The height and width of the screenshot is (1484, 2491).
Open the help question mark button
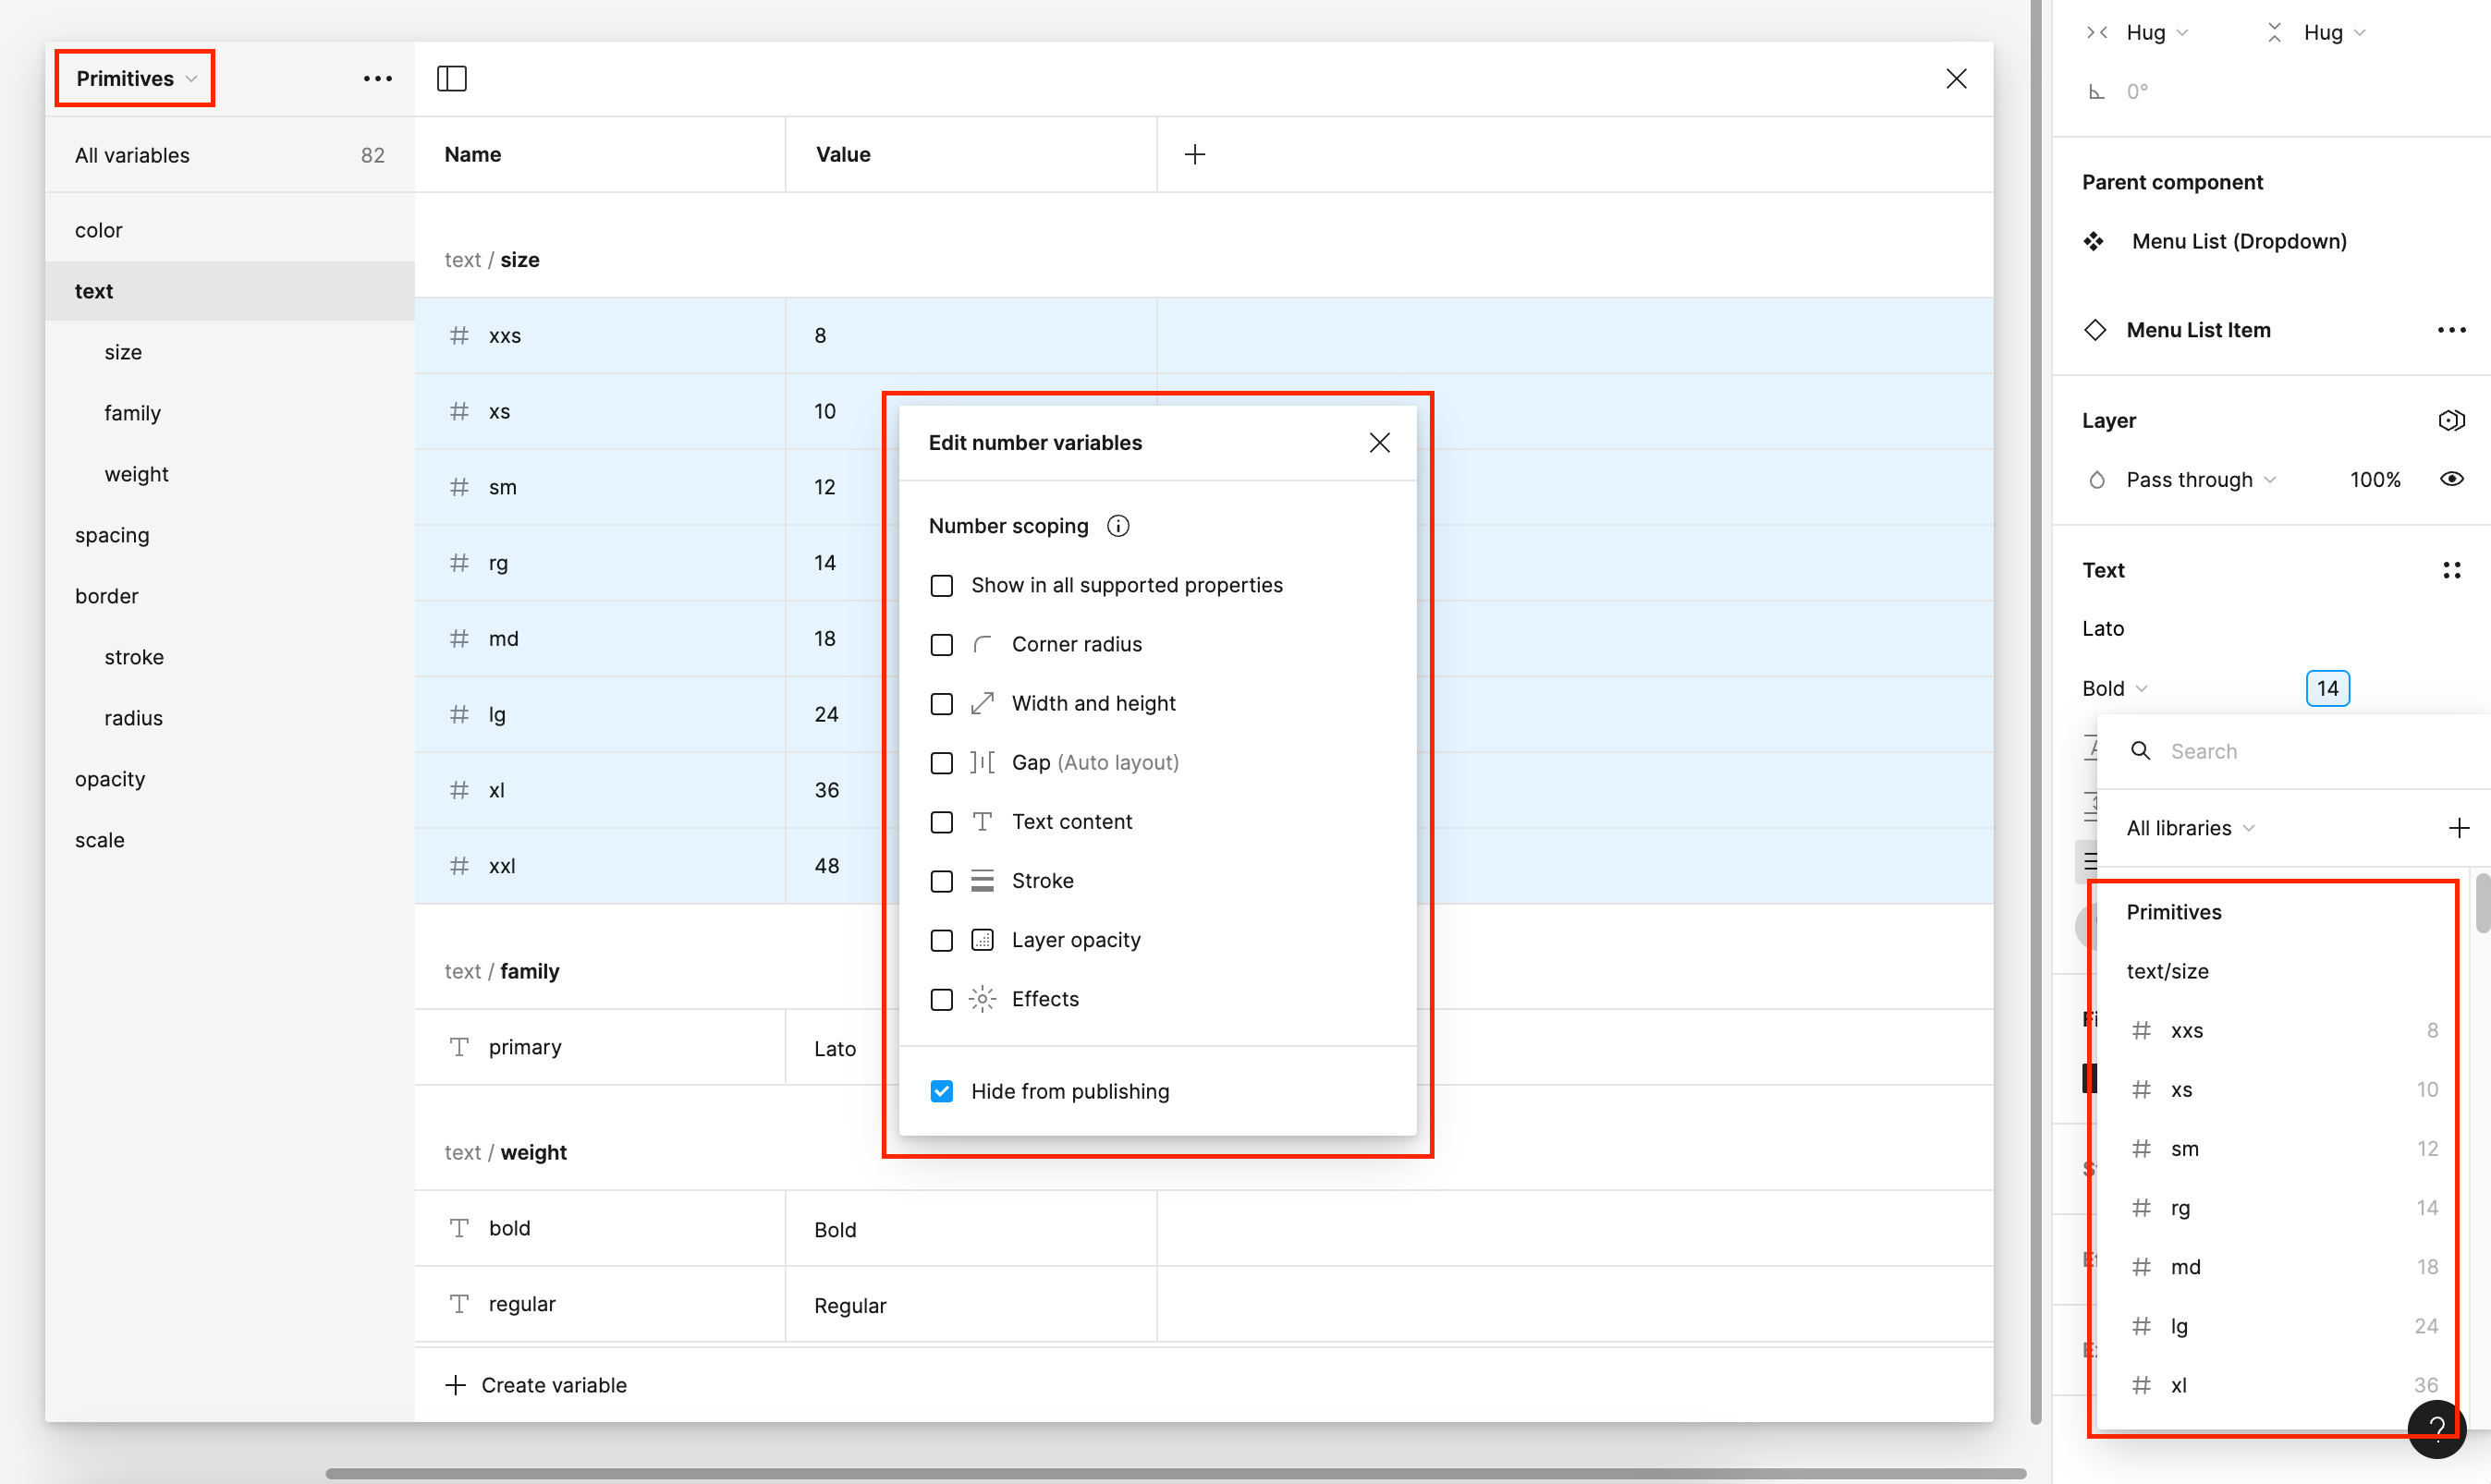(x=2437, y=1430)
